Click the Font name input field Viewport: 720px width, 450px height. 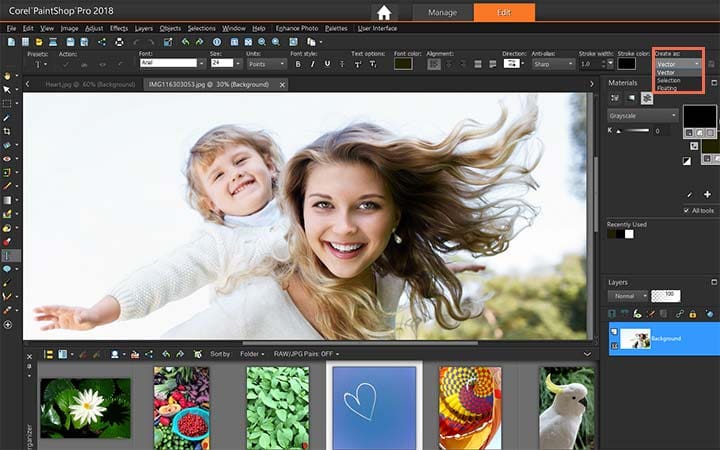click(169, 63)
